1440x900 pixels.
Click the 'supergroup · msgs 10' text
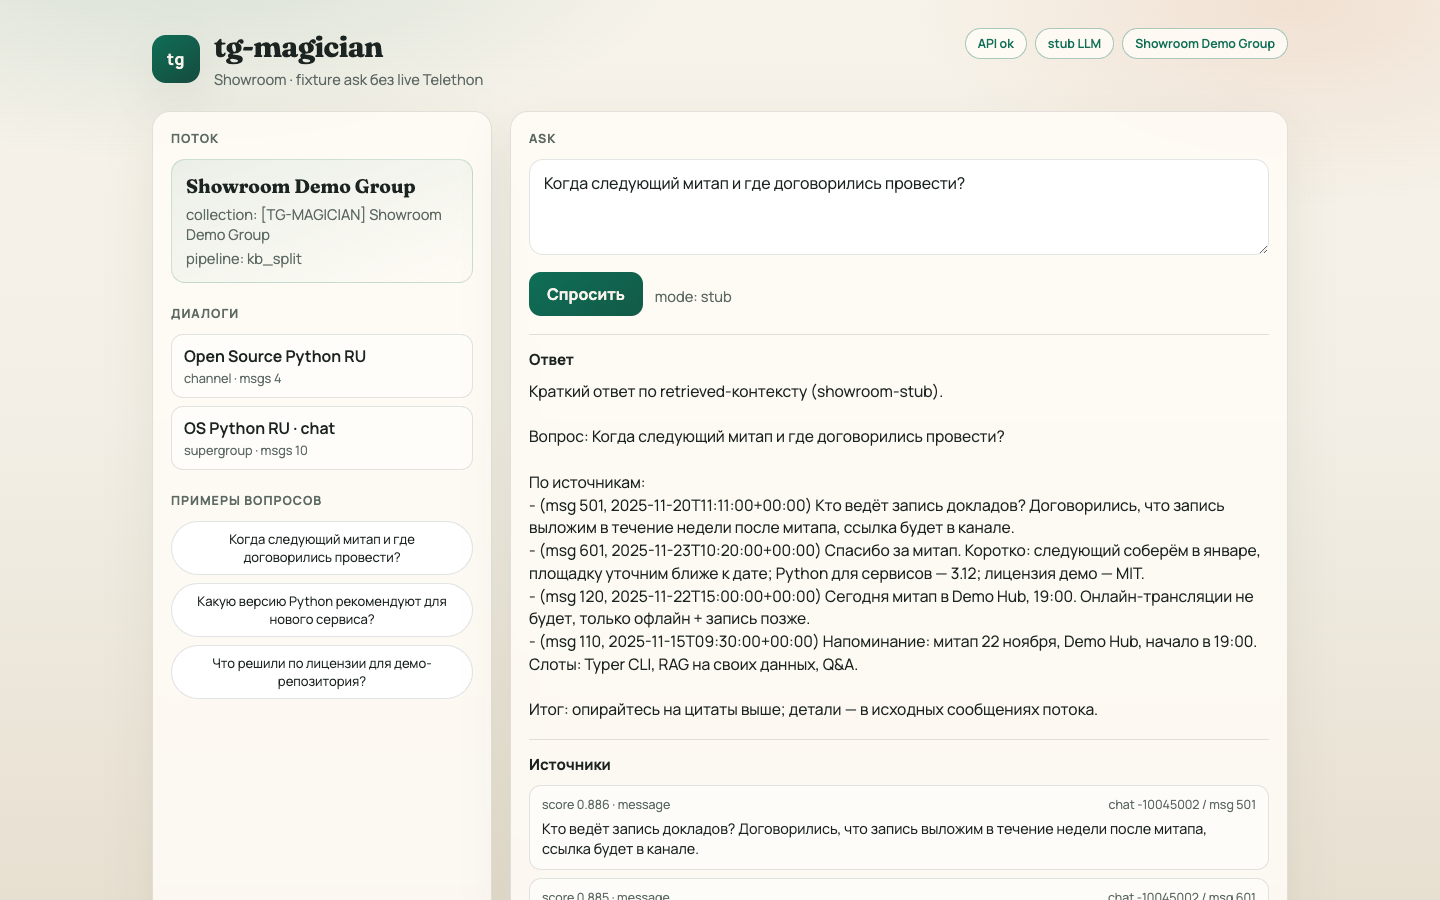[x=246, y=451]
